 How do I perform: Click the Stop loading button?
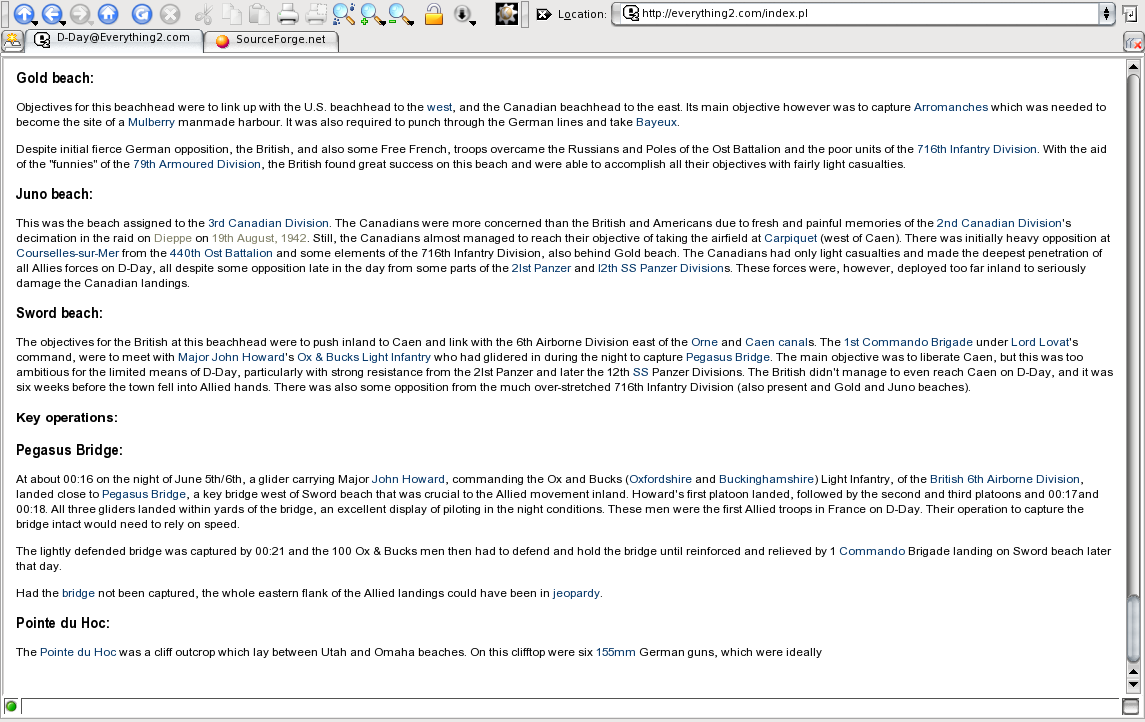click(x=170, y=13)
